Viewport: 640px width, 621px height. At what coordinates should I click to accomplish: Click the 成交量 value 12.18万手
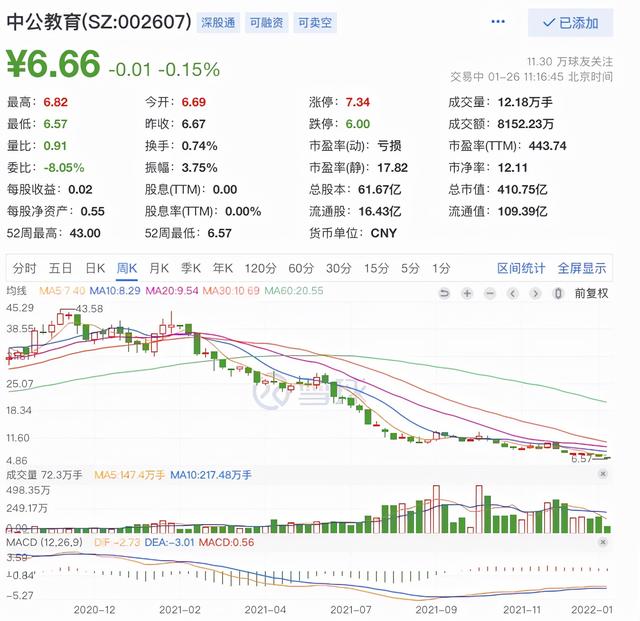525,102
